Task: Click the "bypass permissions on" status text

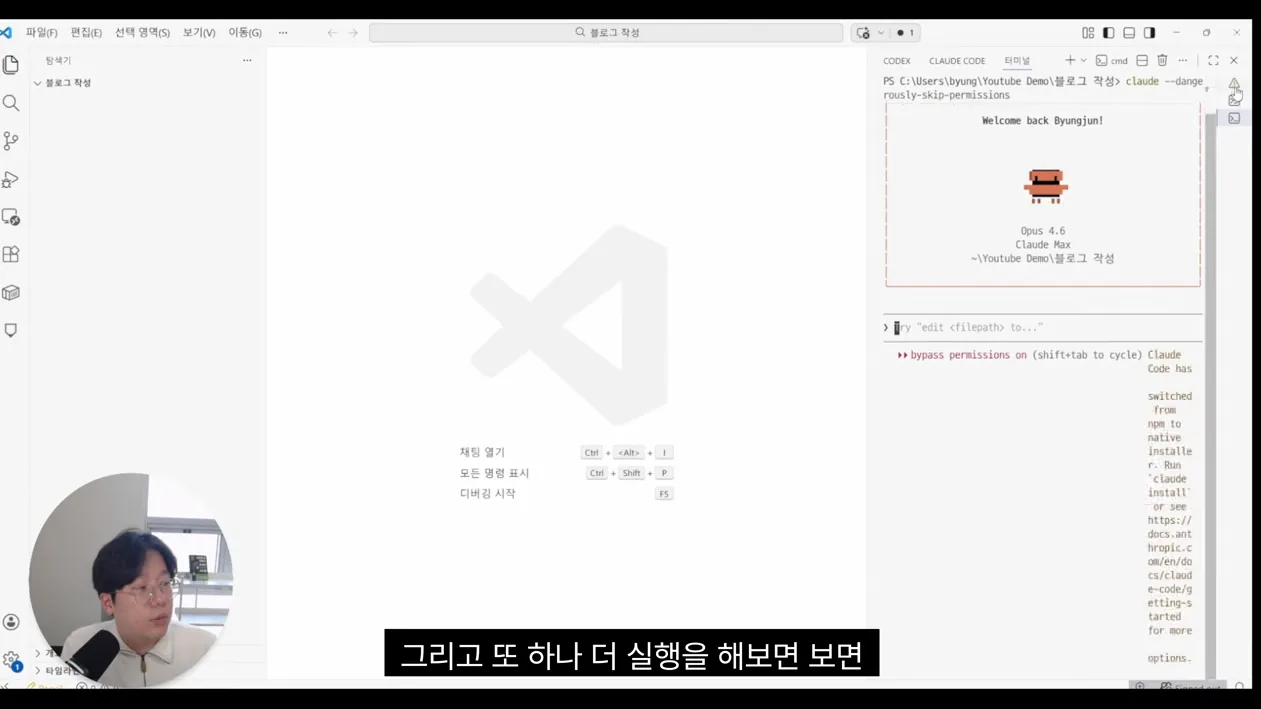Action: 968,355
